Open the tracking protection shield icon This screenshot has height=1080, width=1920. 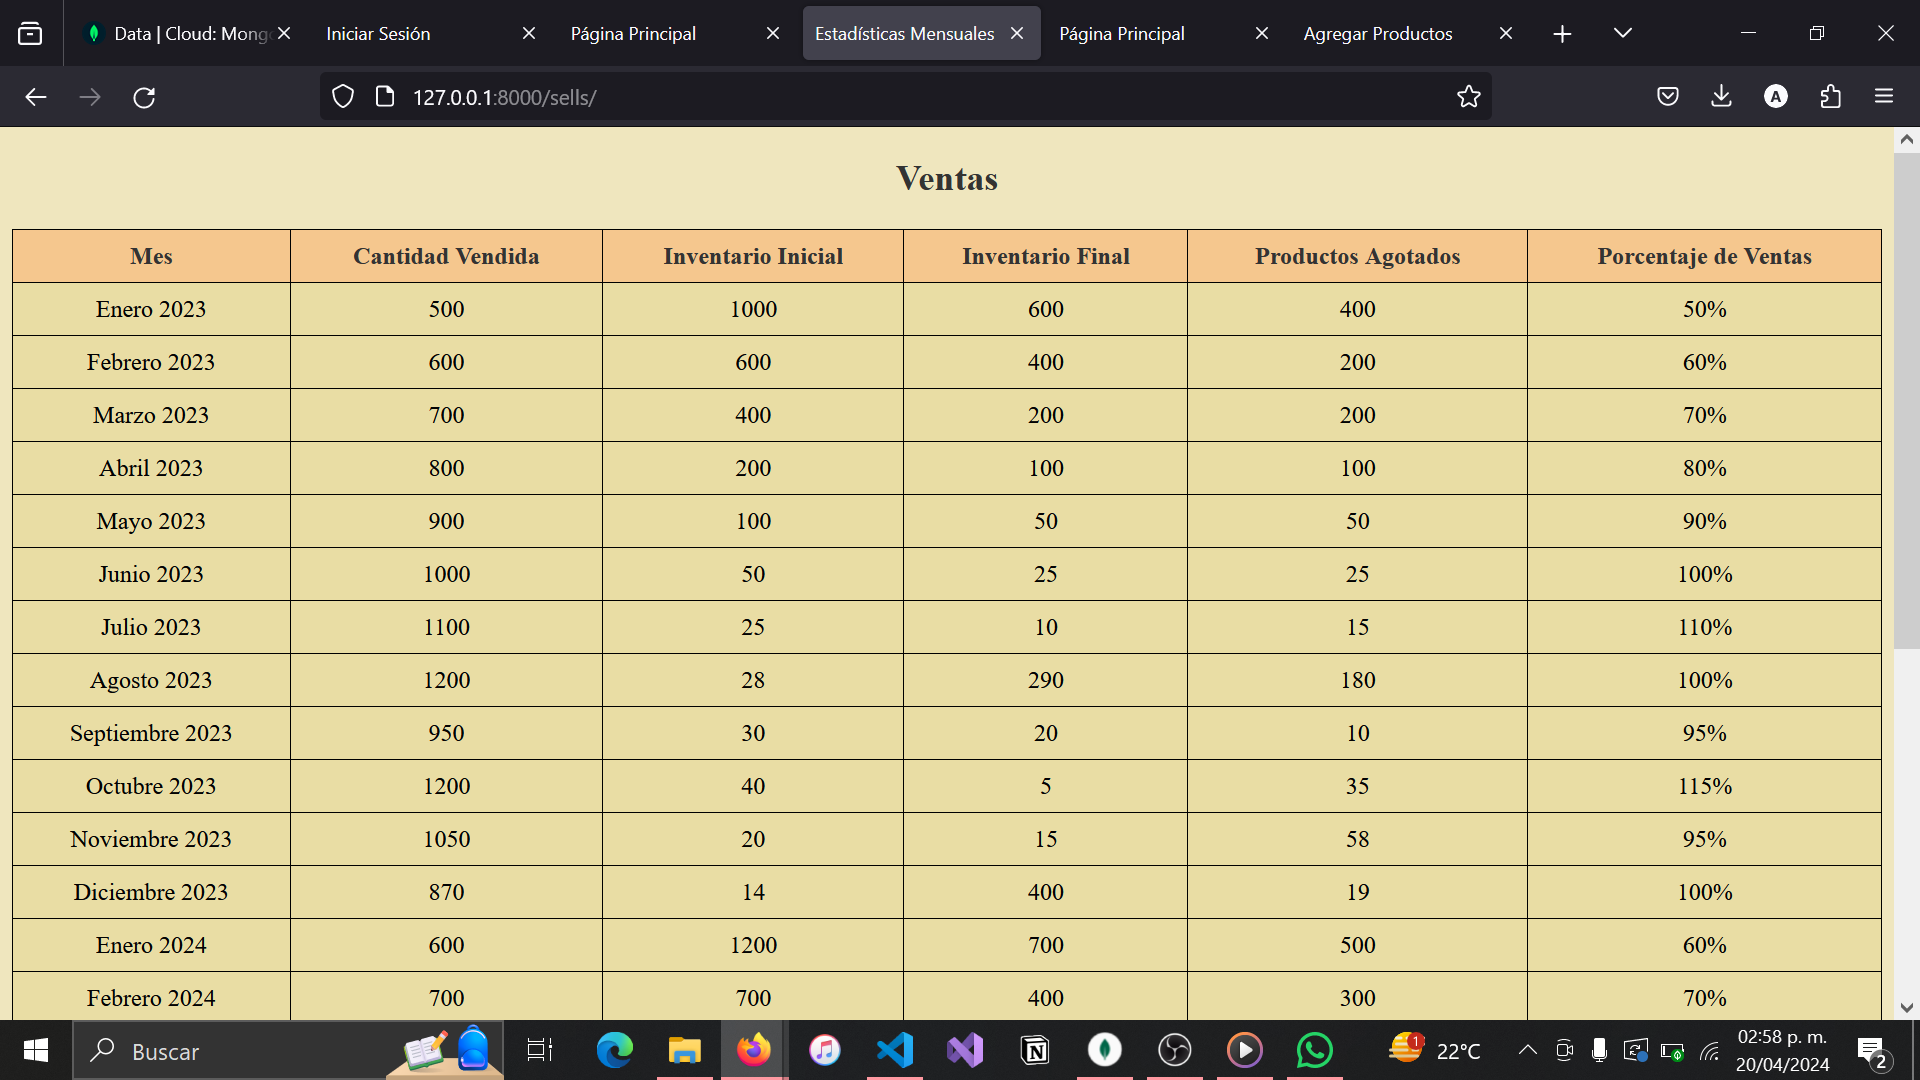[343, 97]
